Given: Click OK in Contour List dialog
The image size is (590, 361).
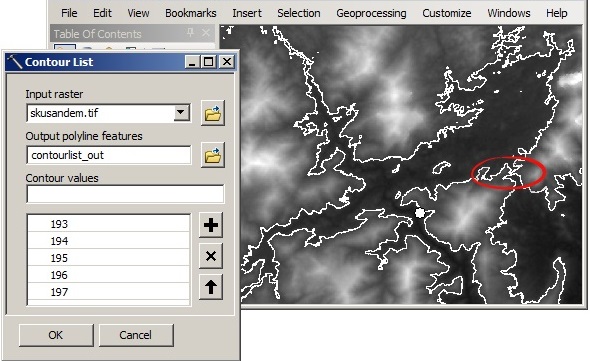Looking at the screenshot, I should (x=56, y=335).
